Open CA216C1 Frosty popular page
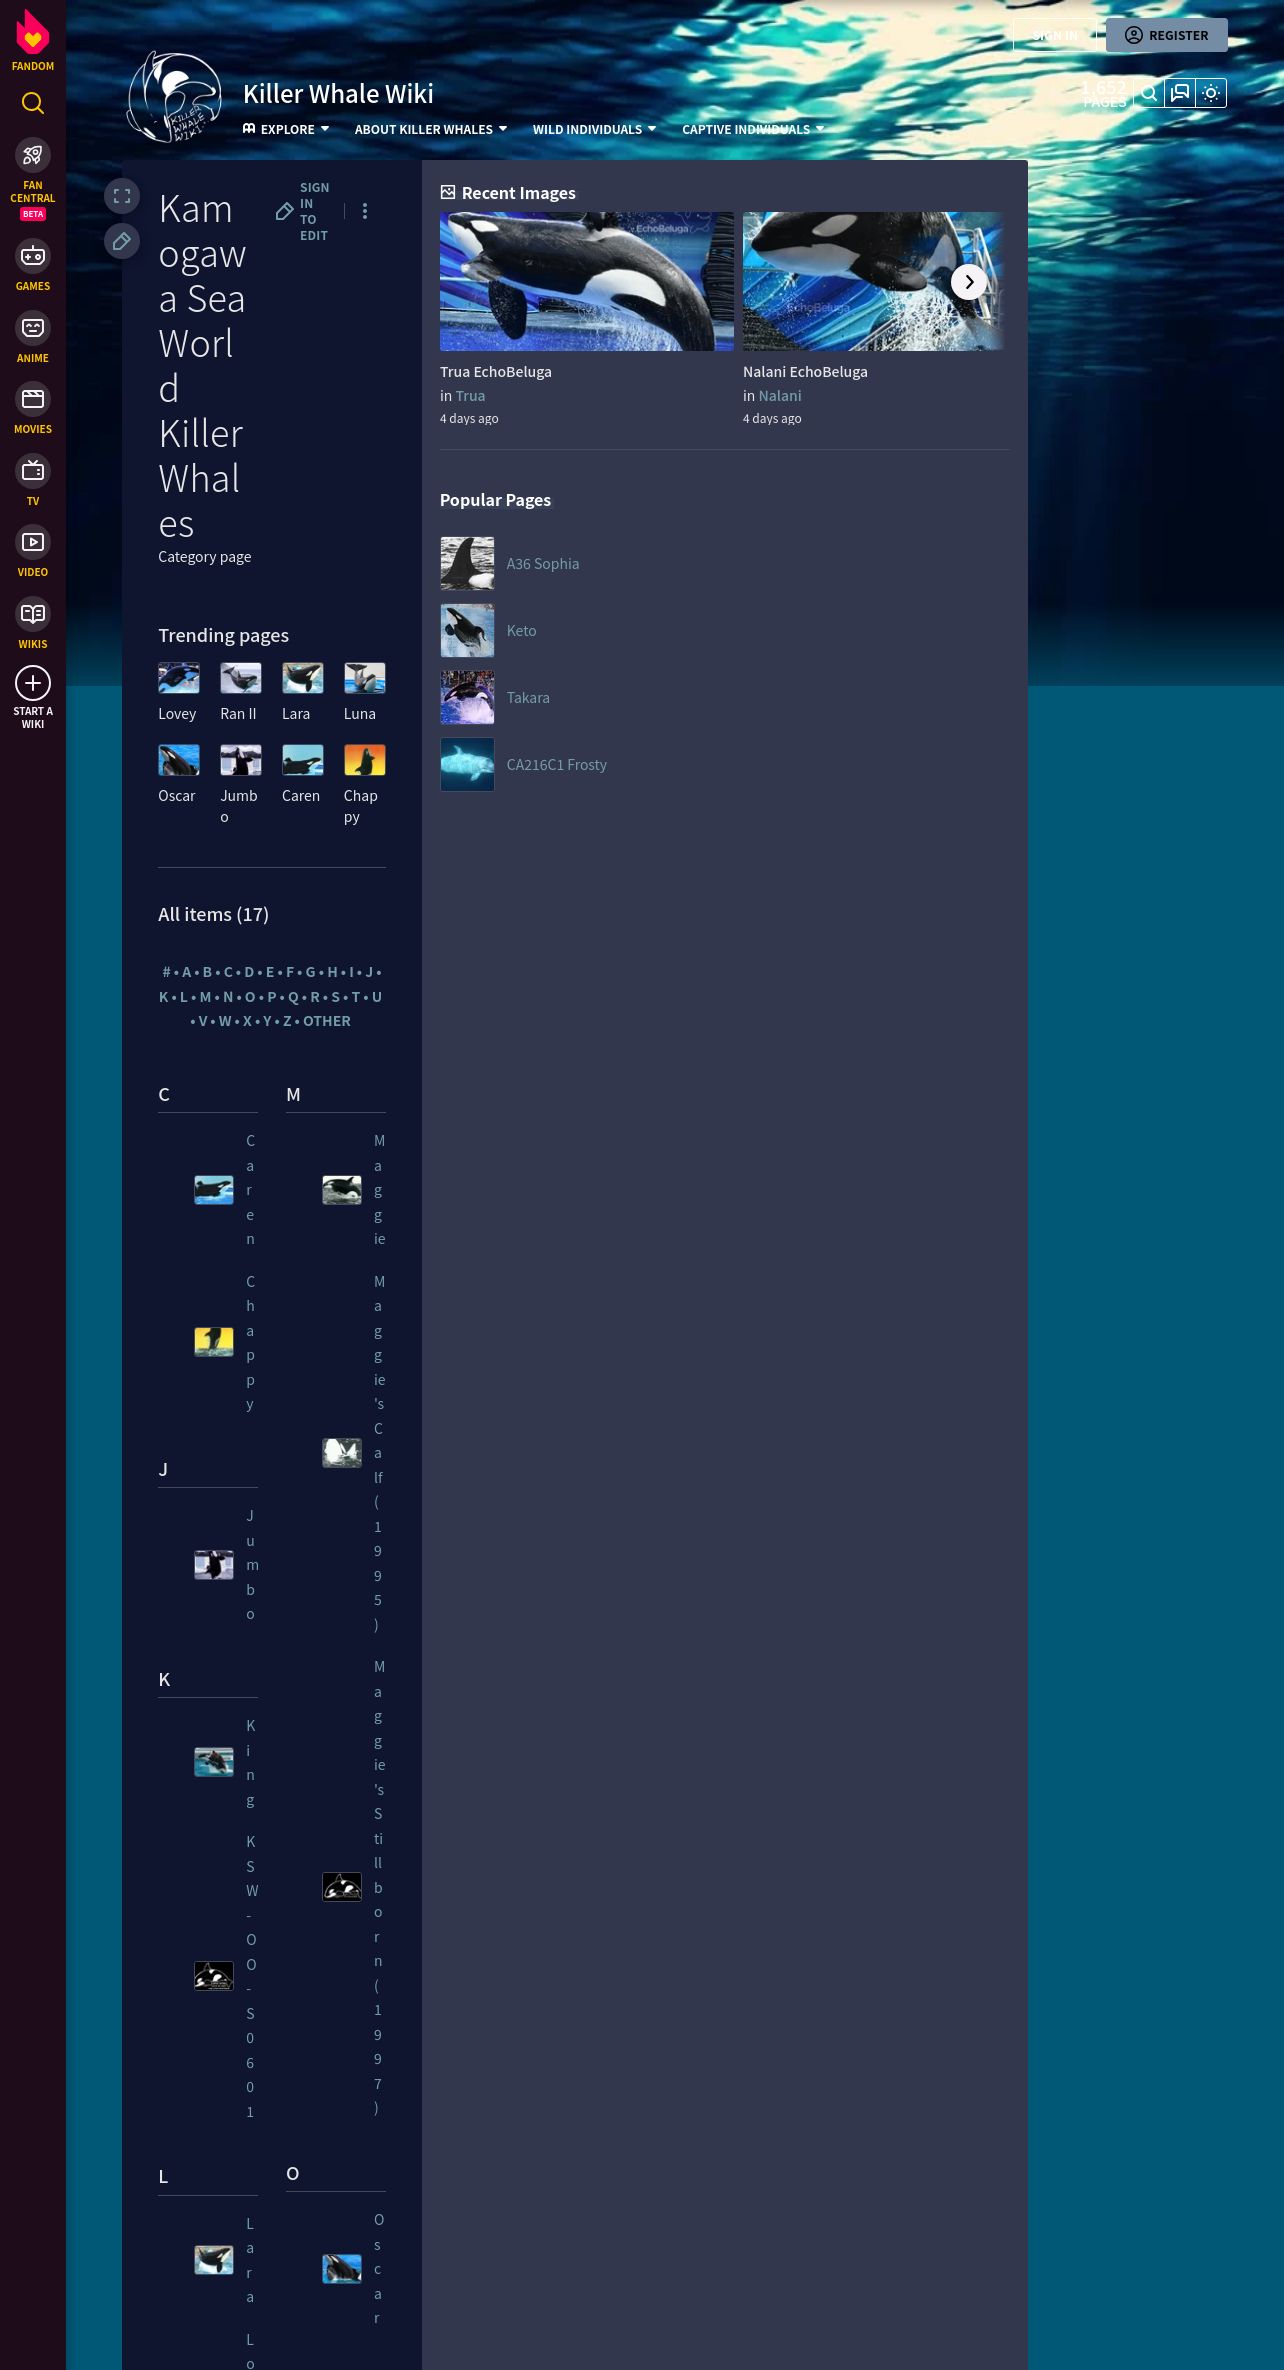The width and height of the screenshot is (1284, 2370). [557, 765]
